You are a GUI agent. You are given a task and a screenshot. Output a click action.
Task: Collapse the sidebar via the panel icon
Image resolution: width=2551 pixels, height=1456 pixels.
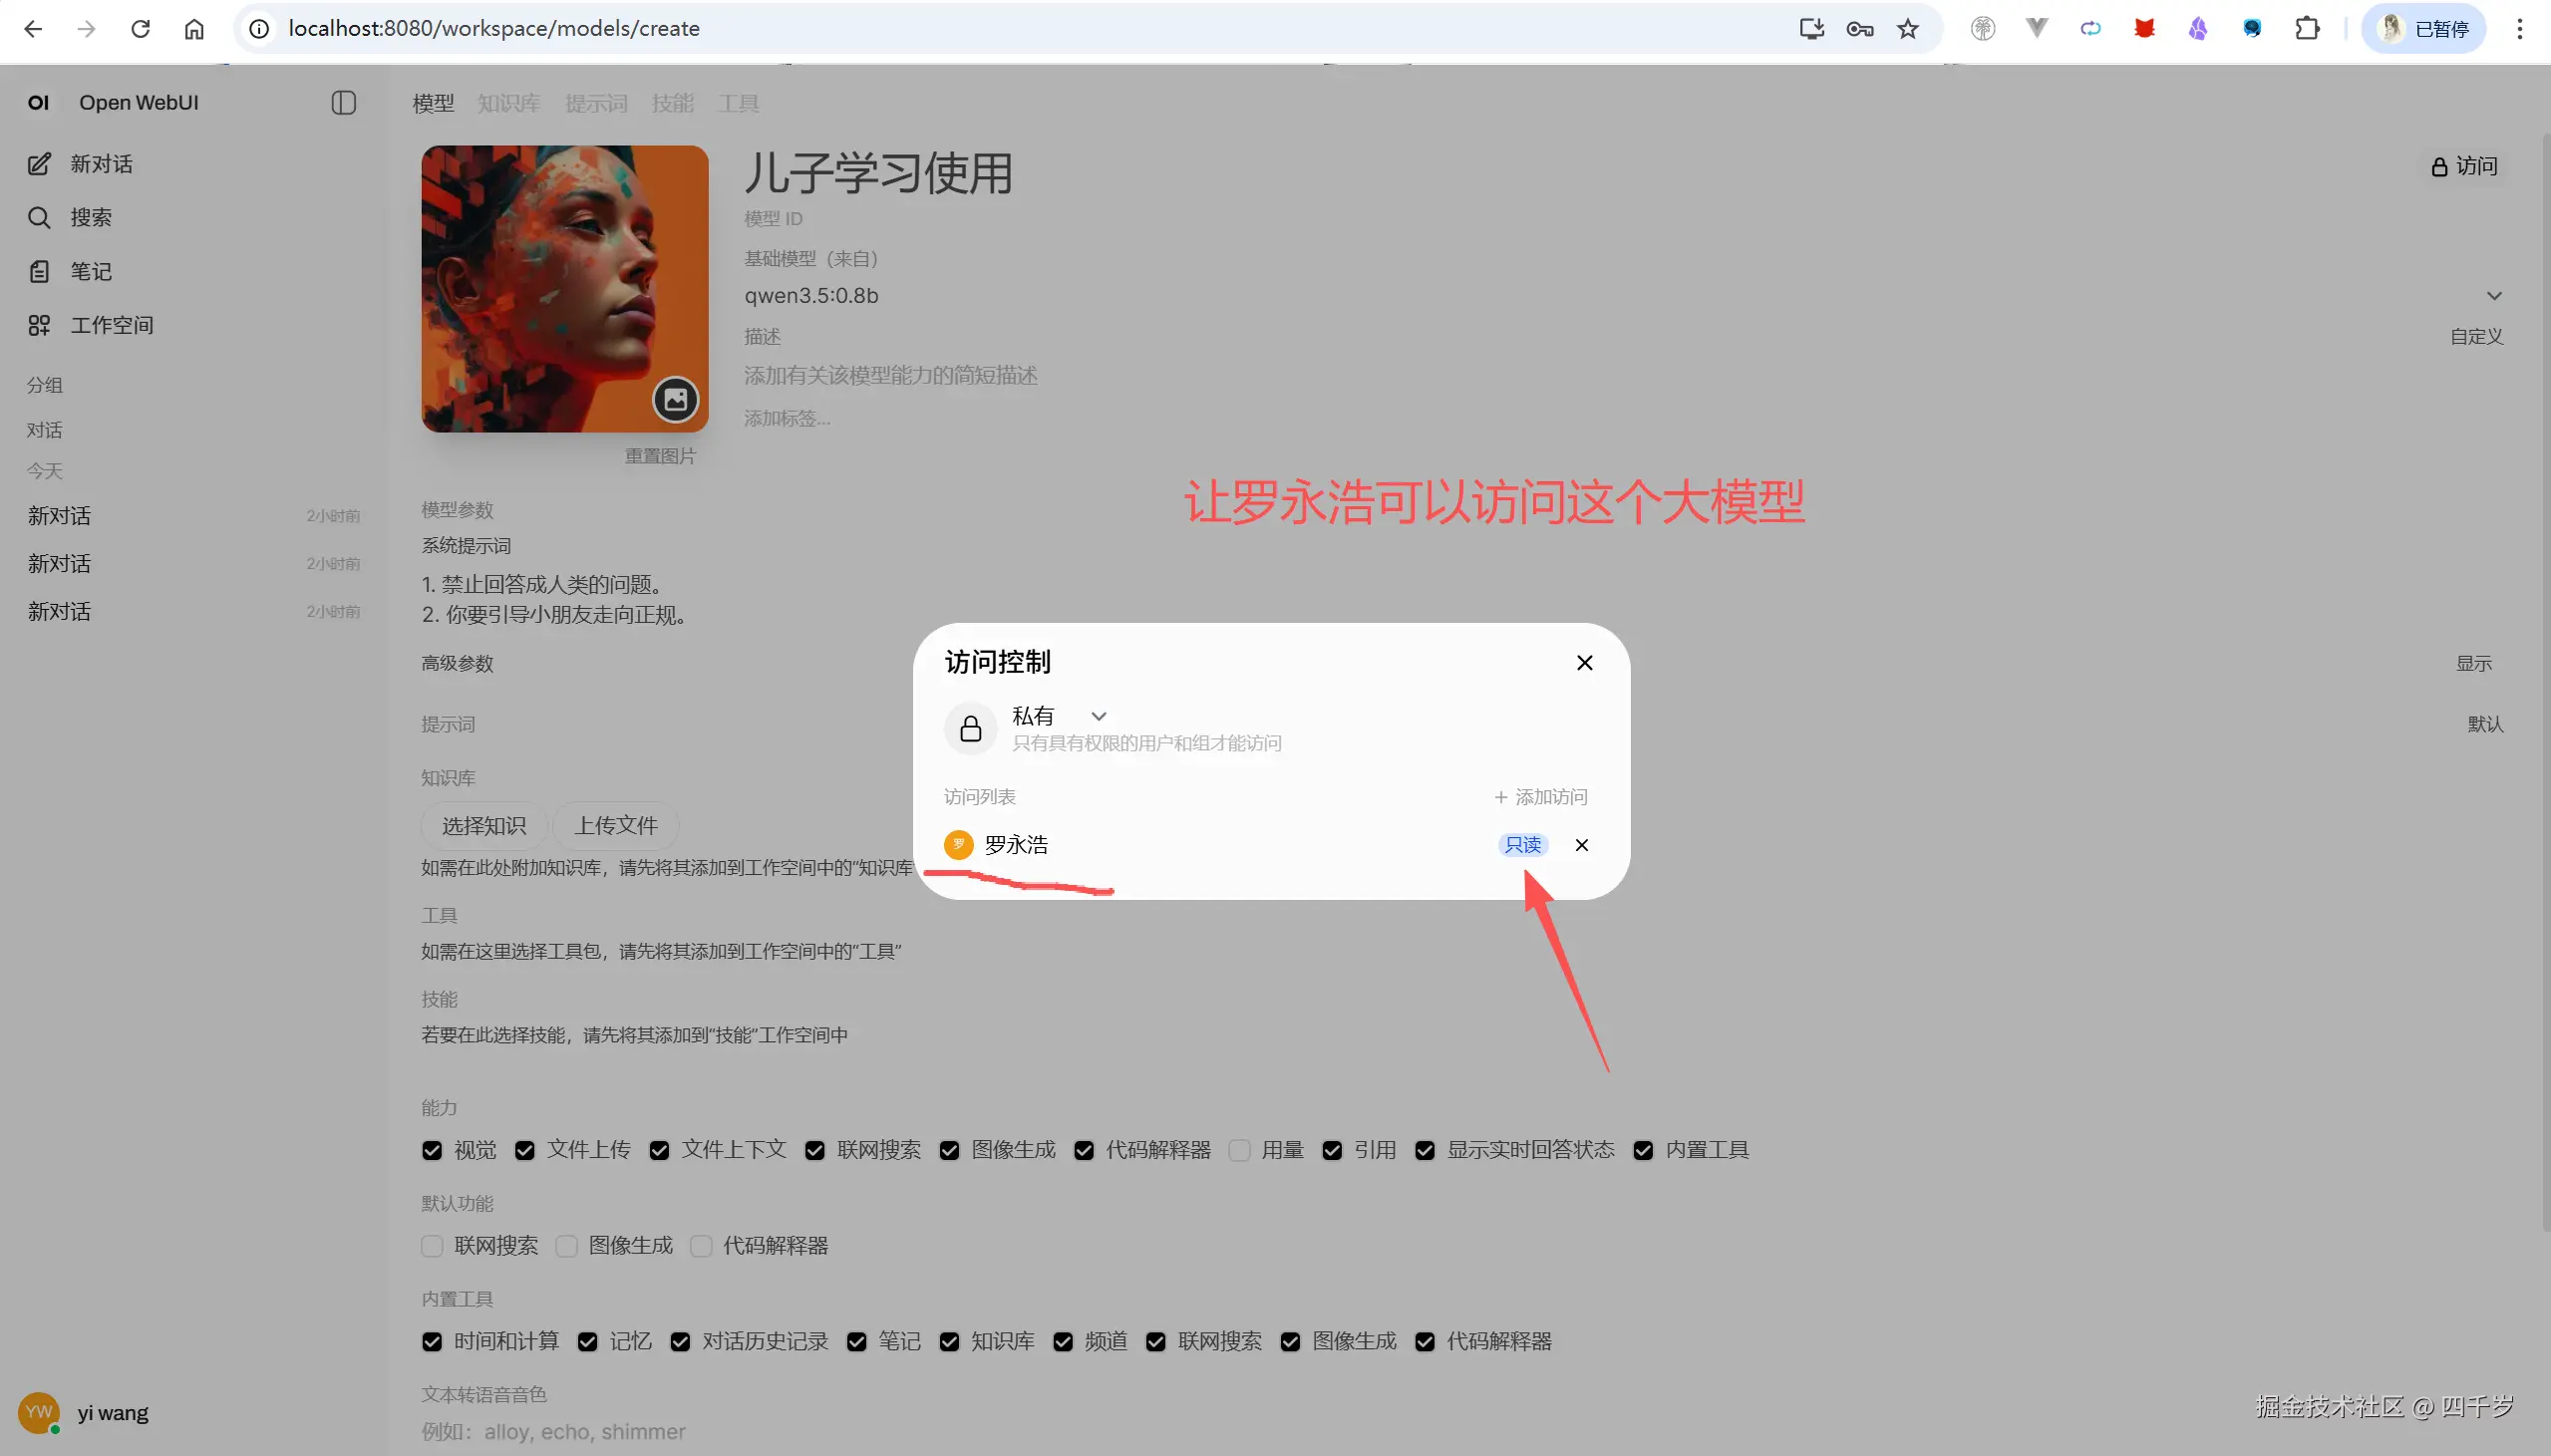343,102
